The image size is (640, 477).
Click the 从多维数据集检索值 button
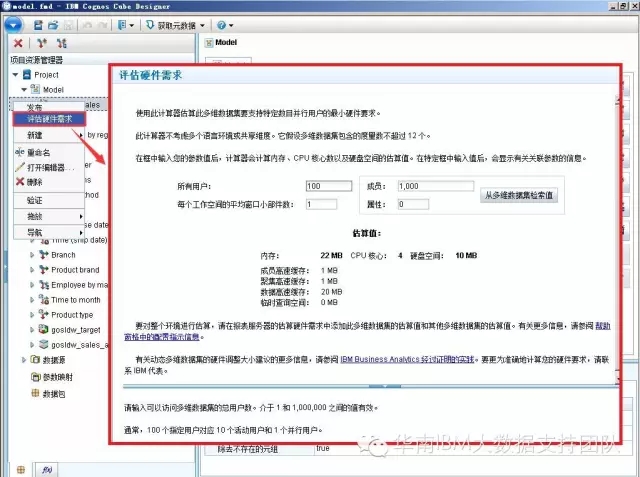[x=519, y=195]
